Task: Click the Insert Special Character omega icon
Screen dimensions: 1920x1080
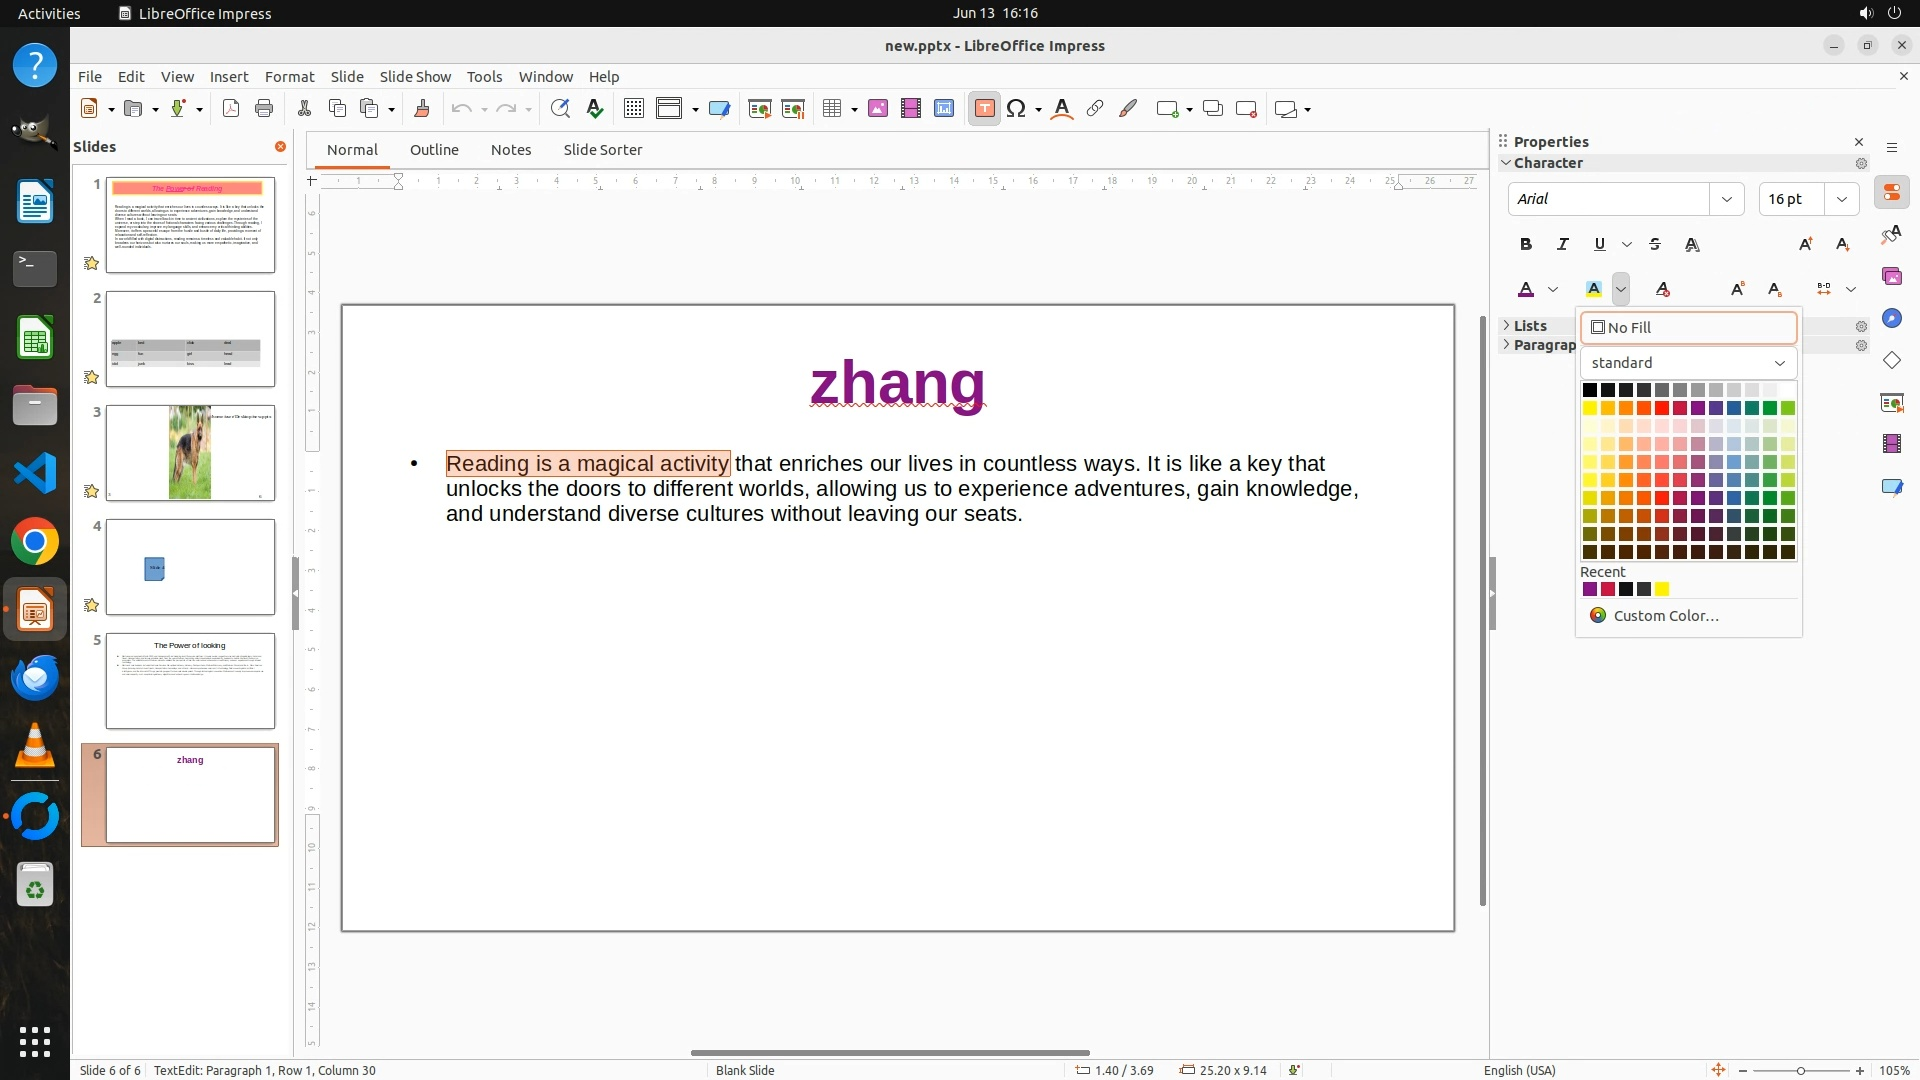Action: pyautogui.click(x=1016, y=109)
